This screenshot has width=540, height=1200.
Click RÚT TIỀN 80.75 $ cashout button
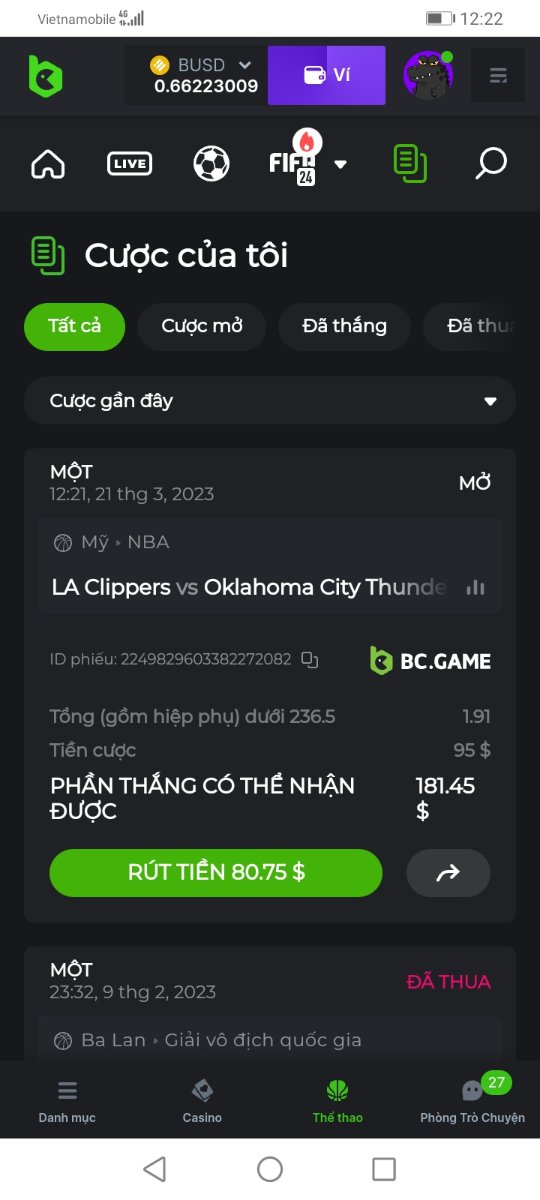click(x=216, y=873)
